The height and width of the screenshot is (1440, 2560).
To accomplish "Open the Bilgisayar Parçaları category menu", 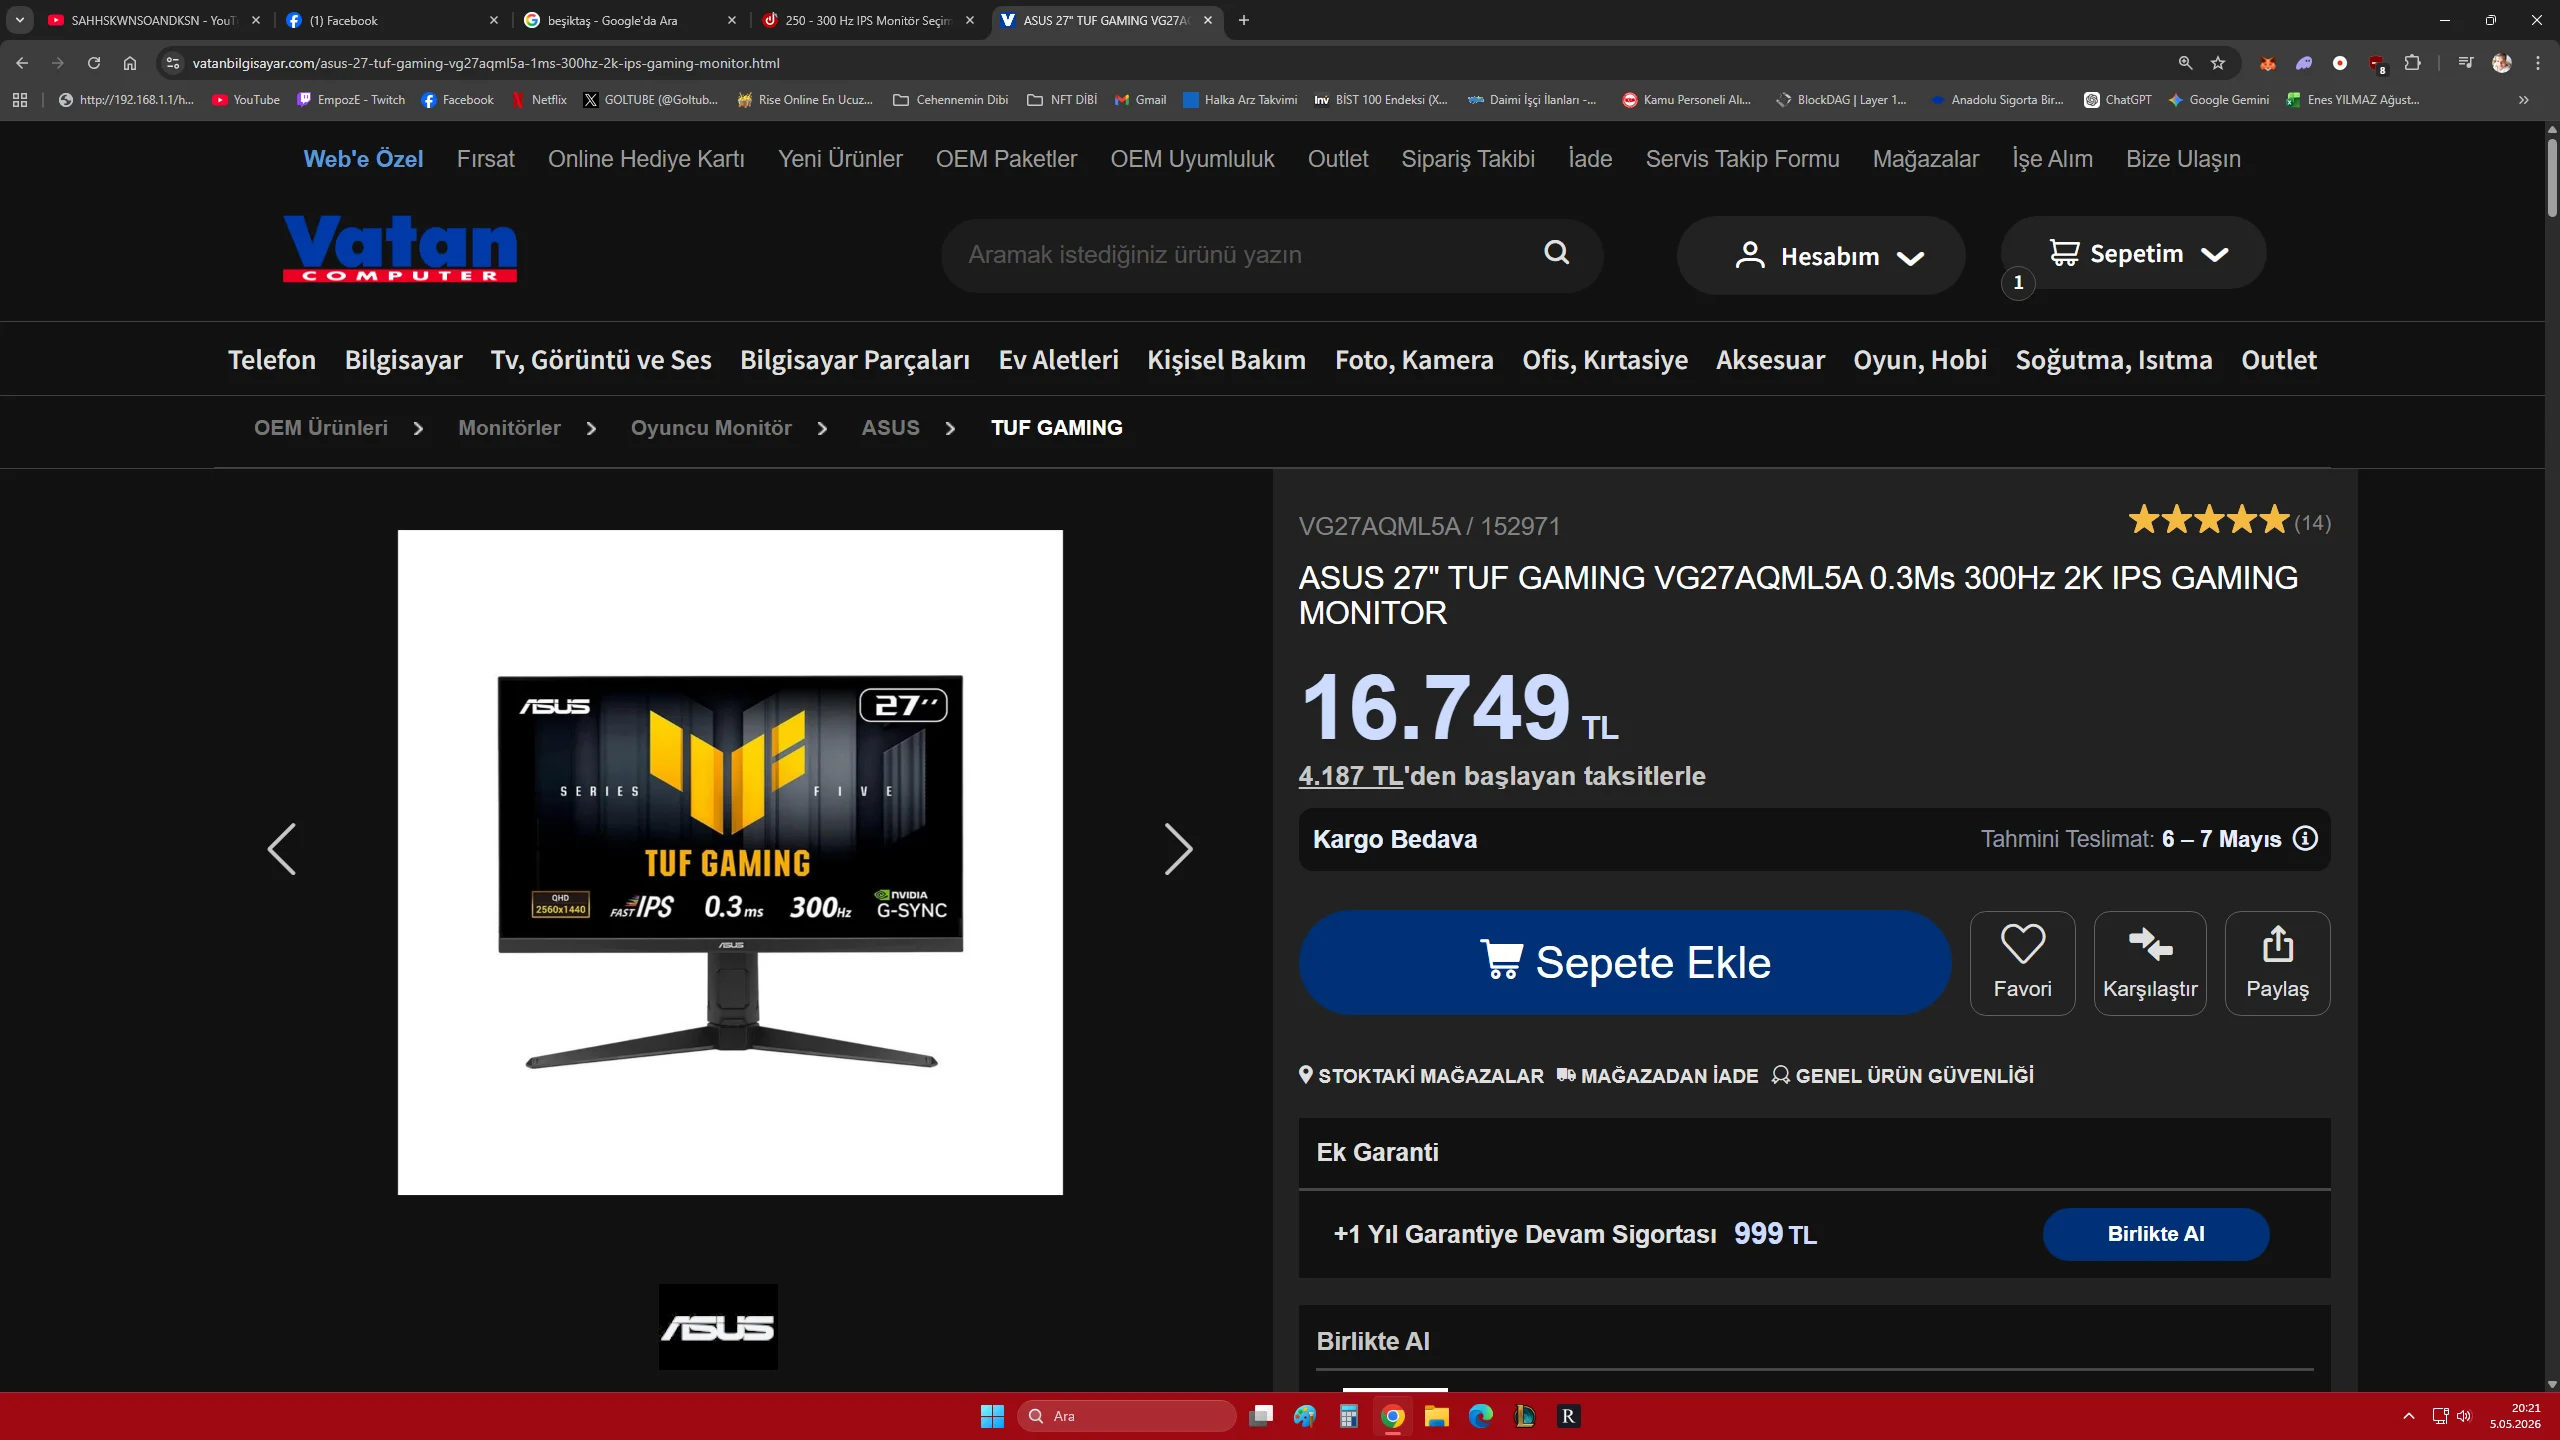I will pos(855,360).
